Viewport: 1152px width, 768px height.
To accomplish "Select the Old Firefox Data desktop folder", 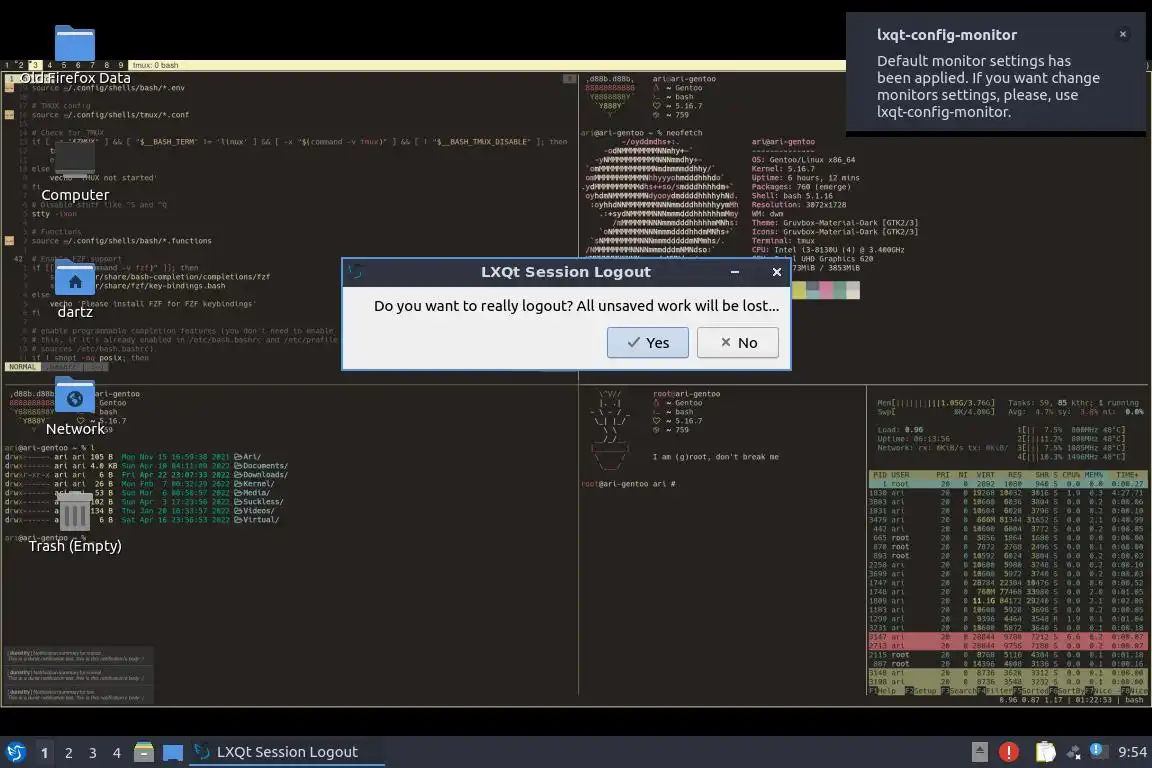I will (x=75, y=56).
